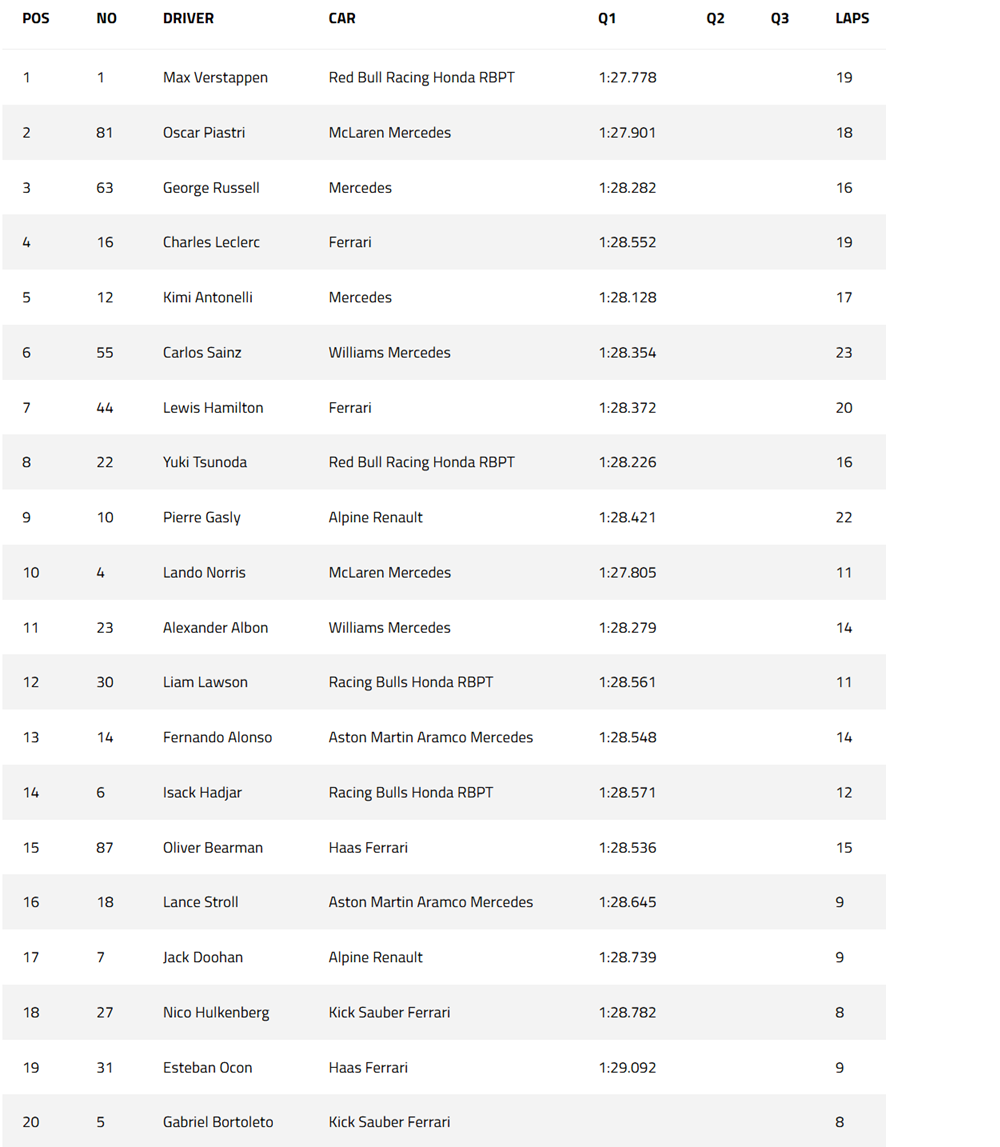
Task: Select Esteban Ocon's 1:29.092 lap time
Action: [x=627, y=1068]
